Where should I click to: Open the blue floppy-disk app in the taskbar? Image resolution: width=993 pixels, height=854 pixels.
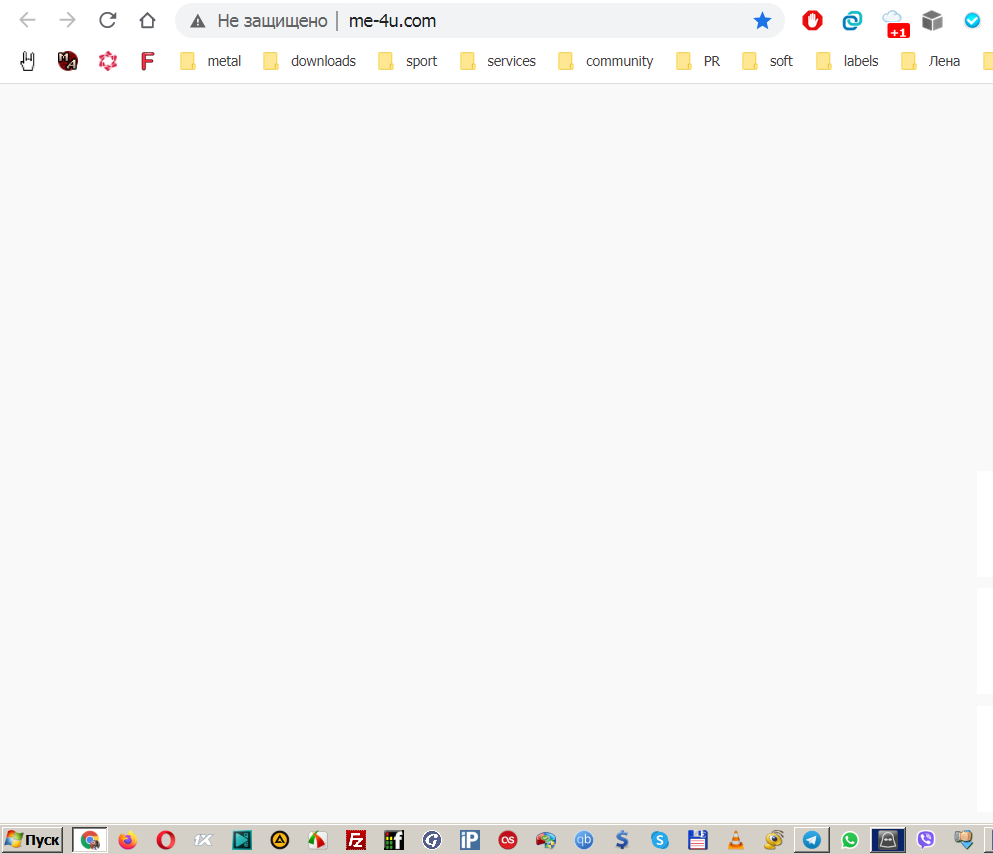[698, 840]
